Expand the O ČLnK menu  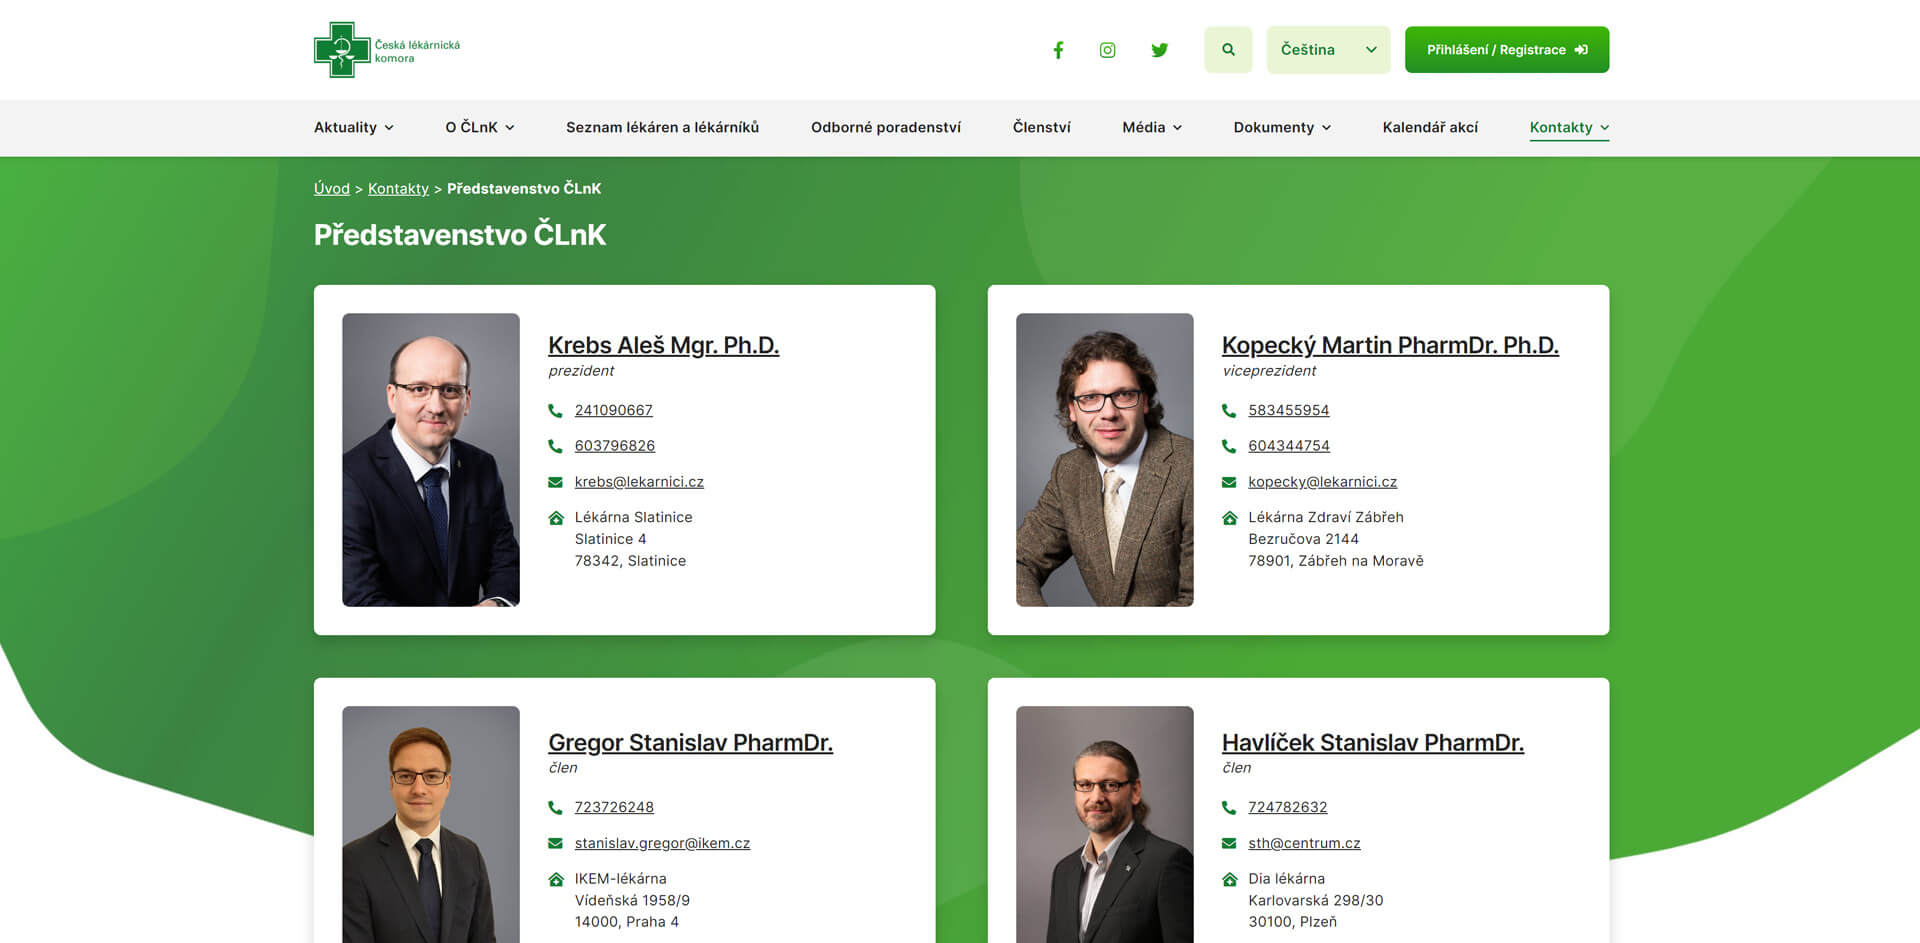480,128
